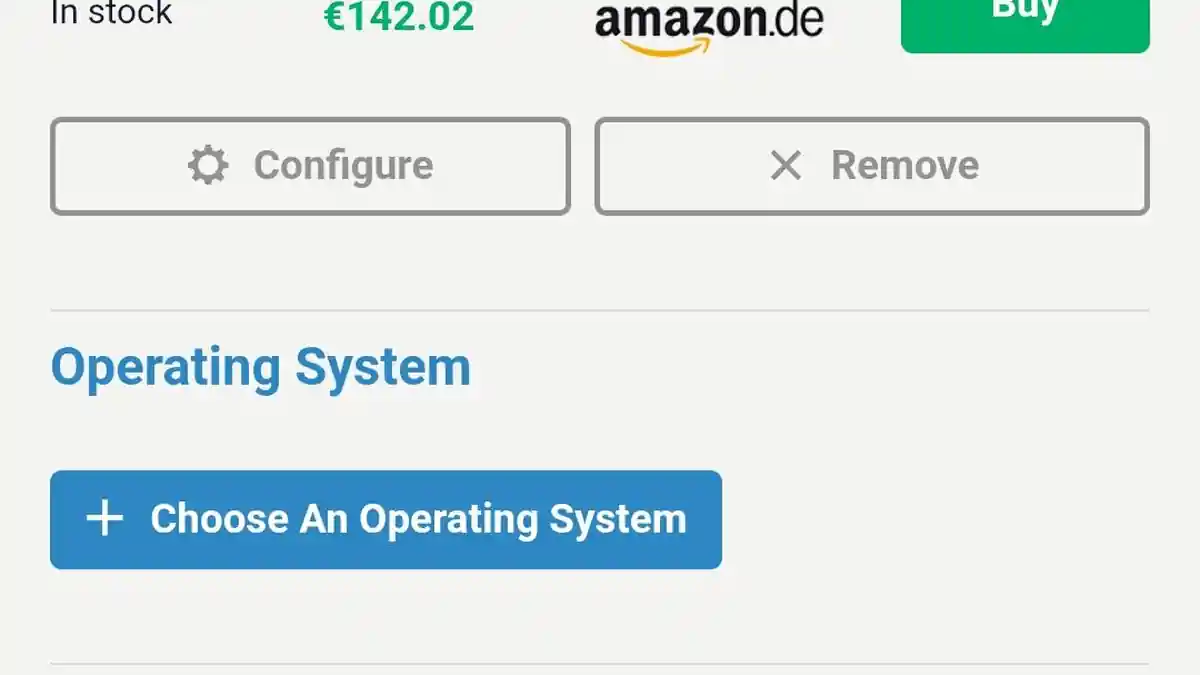The image size is (1200, 675).
Task: Open the amazon.de merchant logo
Action: pyautogui.click(x=708, y=25)
